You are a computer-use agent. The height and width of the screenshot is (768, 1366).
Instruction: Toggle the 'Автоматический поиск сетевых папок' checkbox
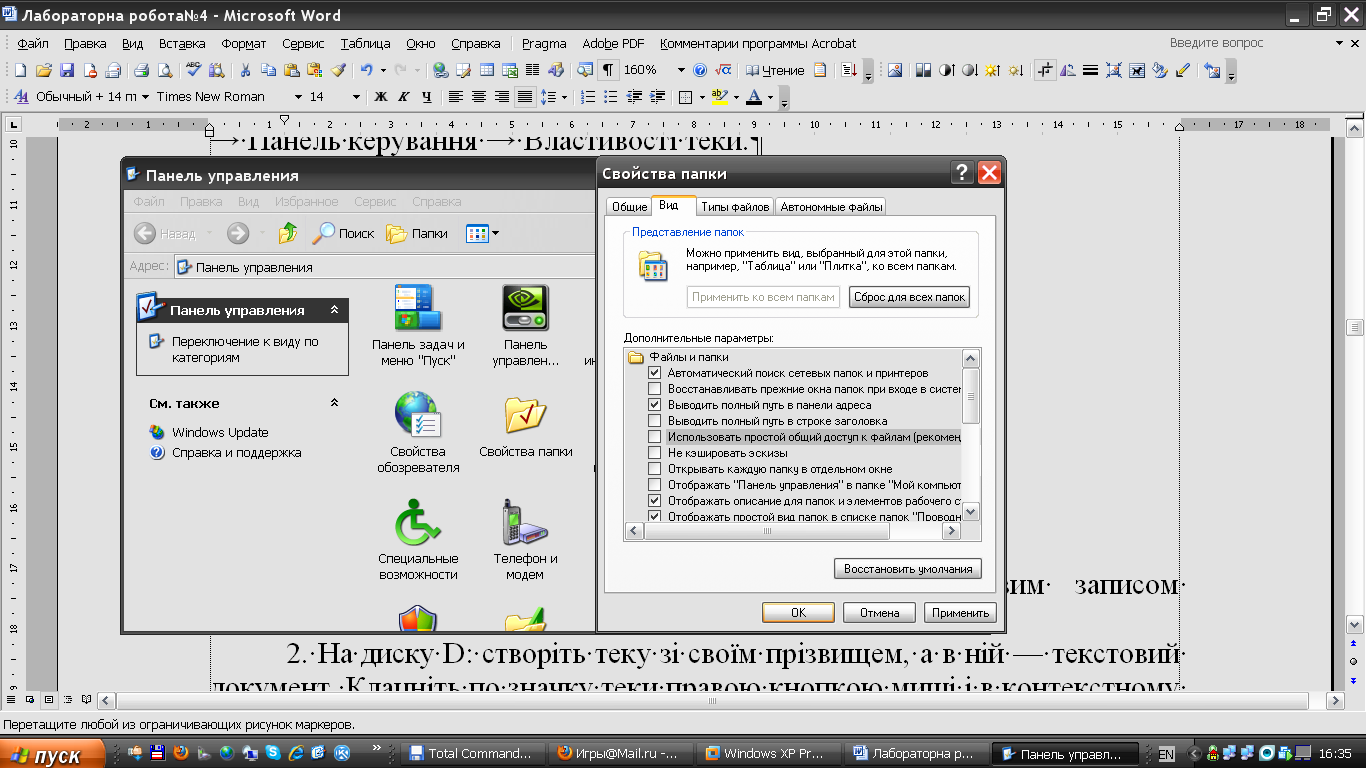point(655,373)
